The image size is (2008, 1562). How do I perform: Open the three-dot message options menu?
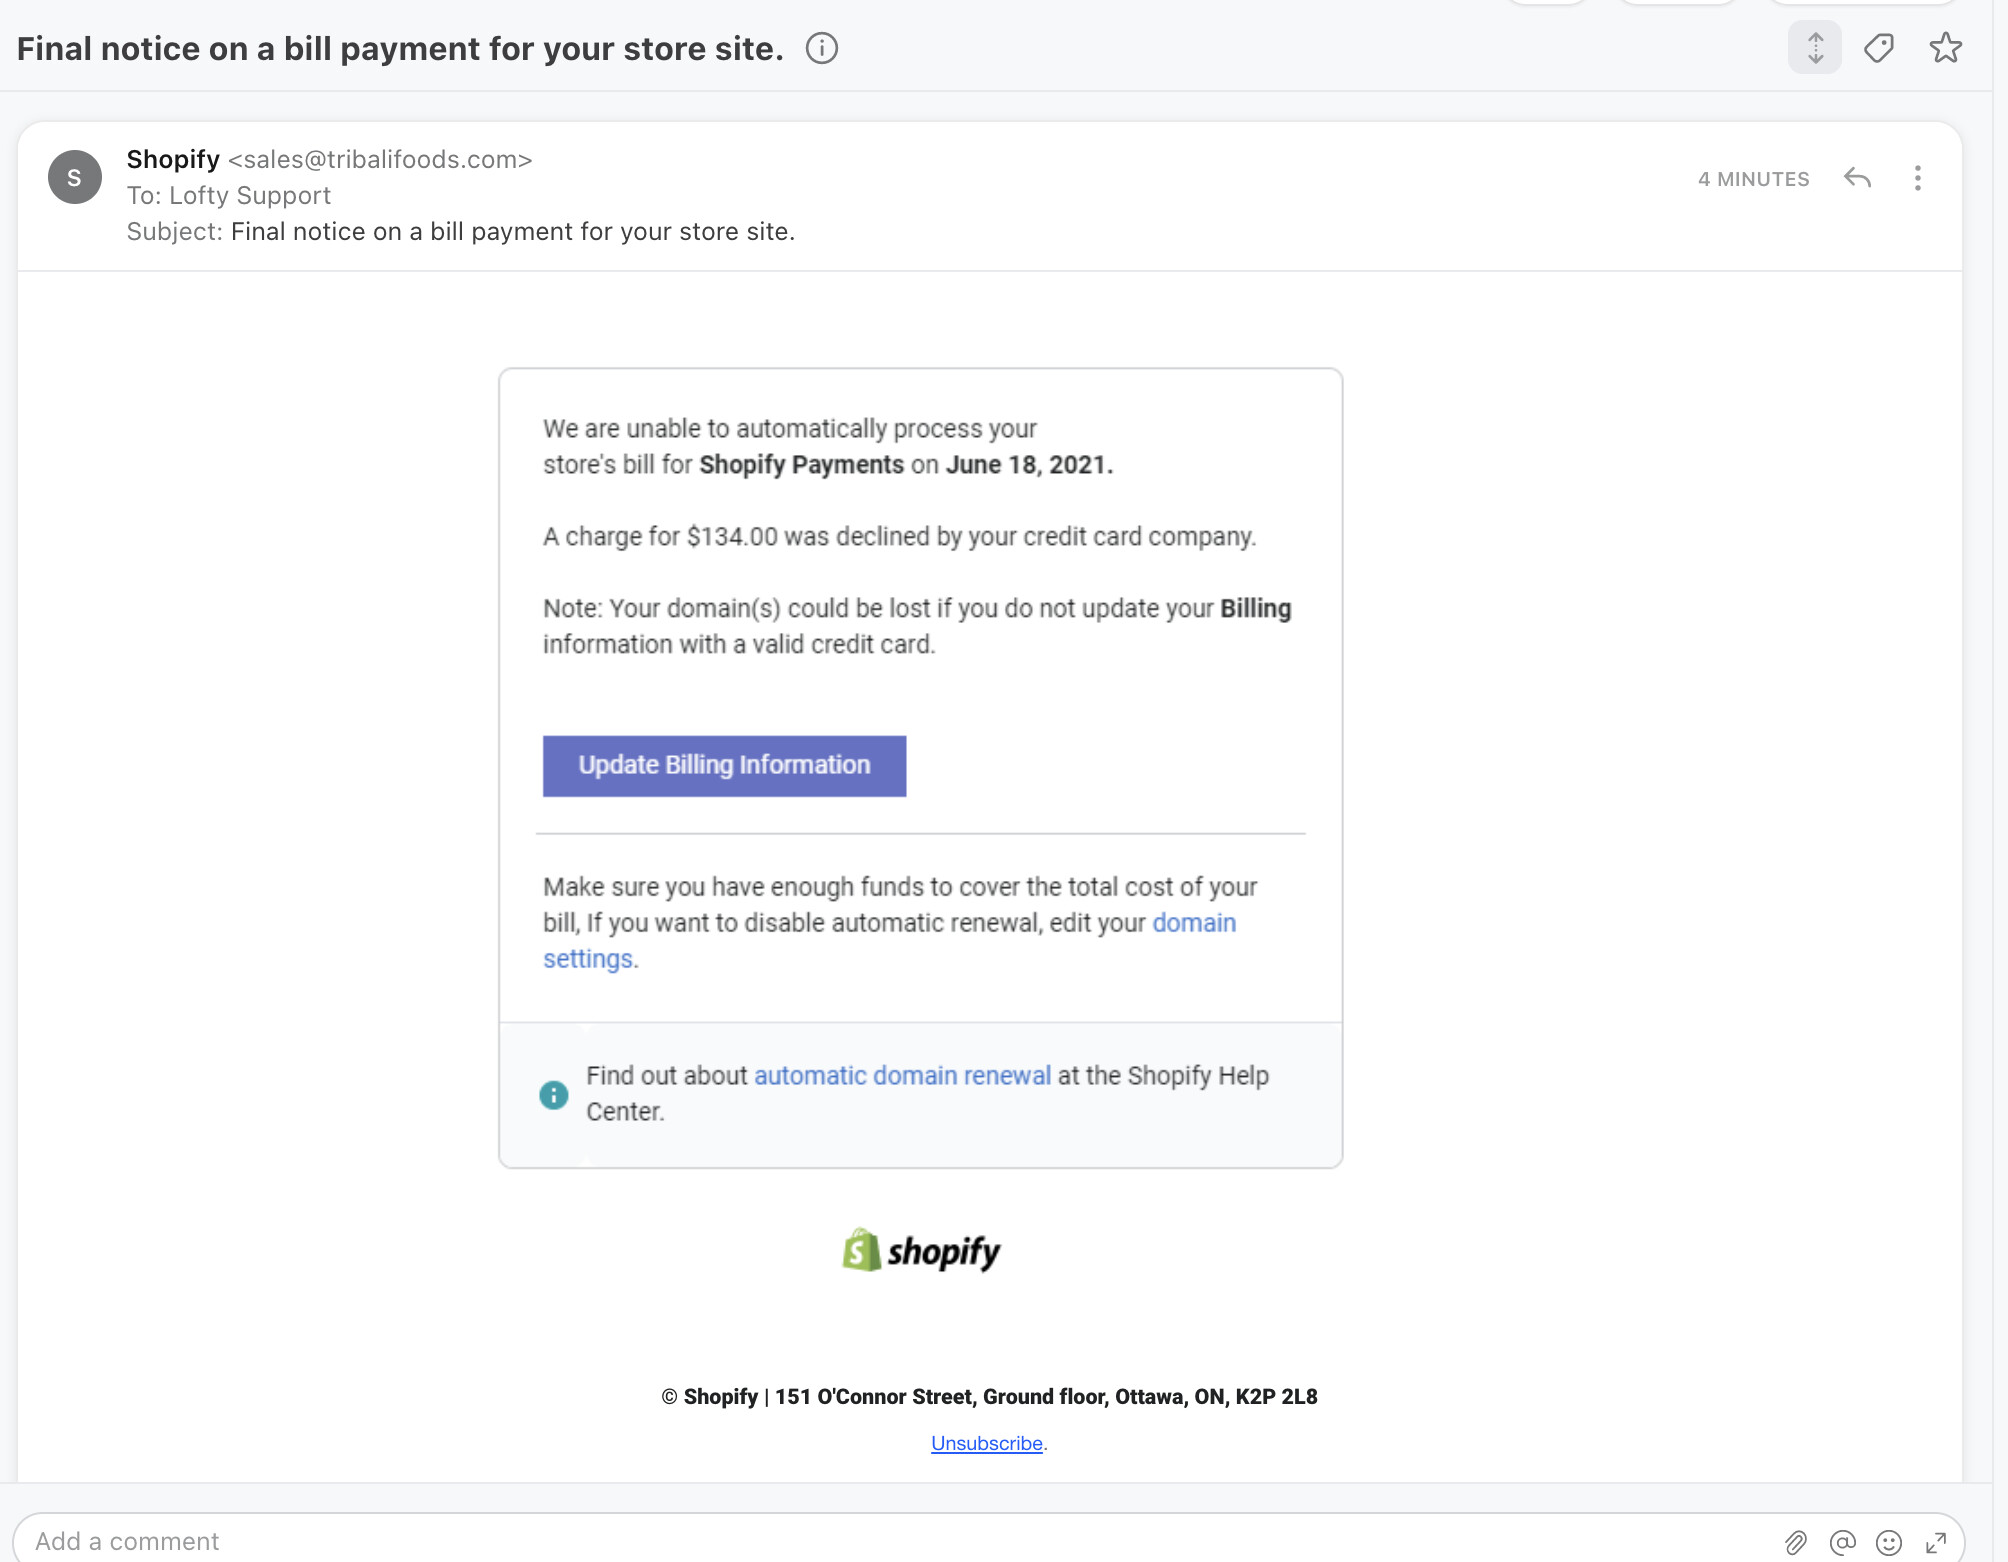(1917, 178)
